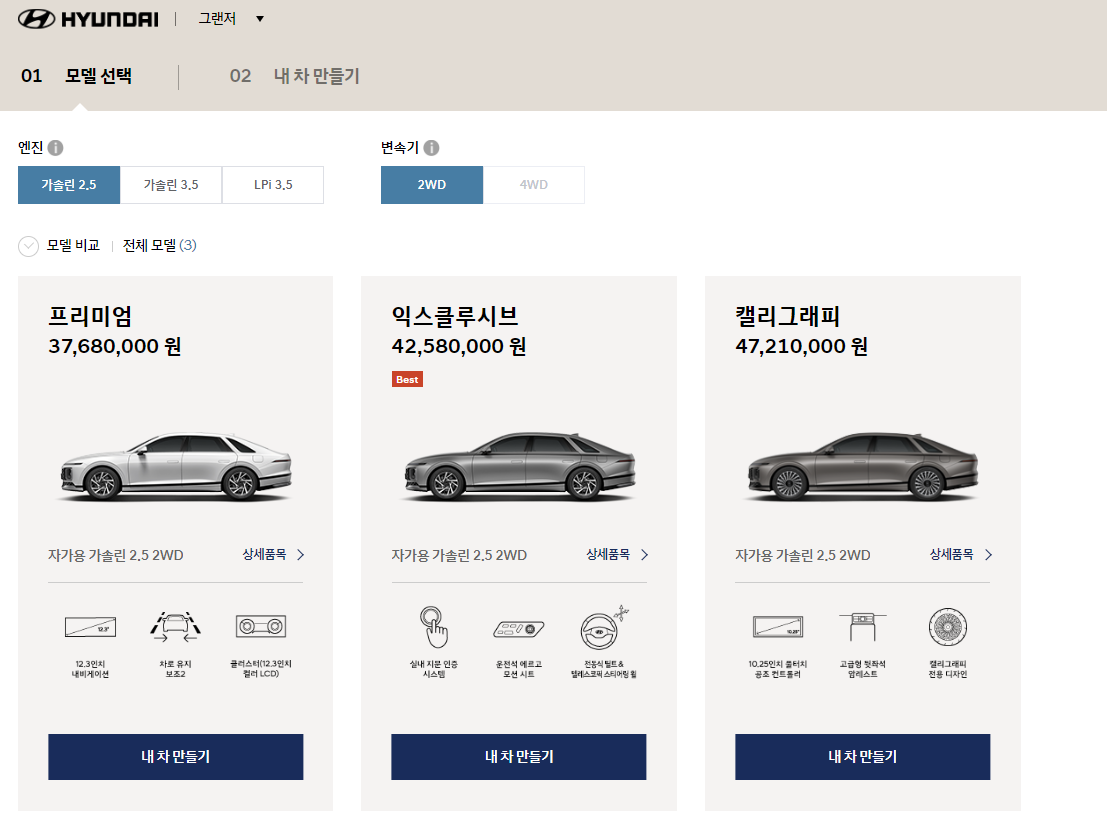The image size is (1107, 823).
Task: Click the 엔진 label text
Action: 31,148
